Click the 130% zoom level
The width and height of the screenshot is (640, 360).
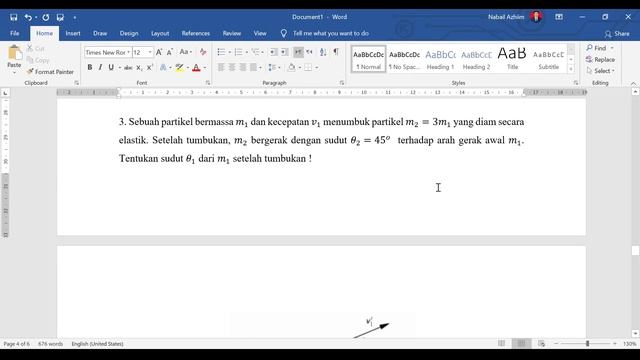(629, 344)
